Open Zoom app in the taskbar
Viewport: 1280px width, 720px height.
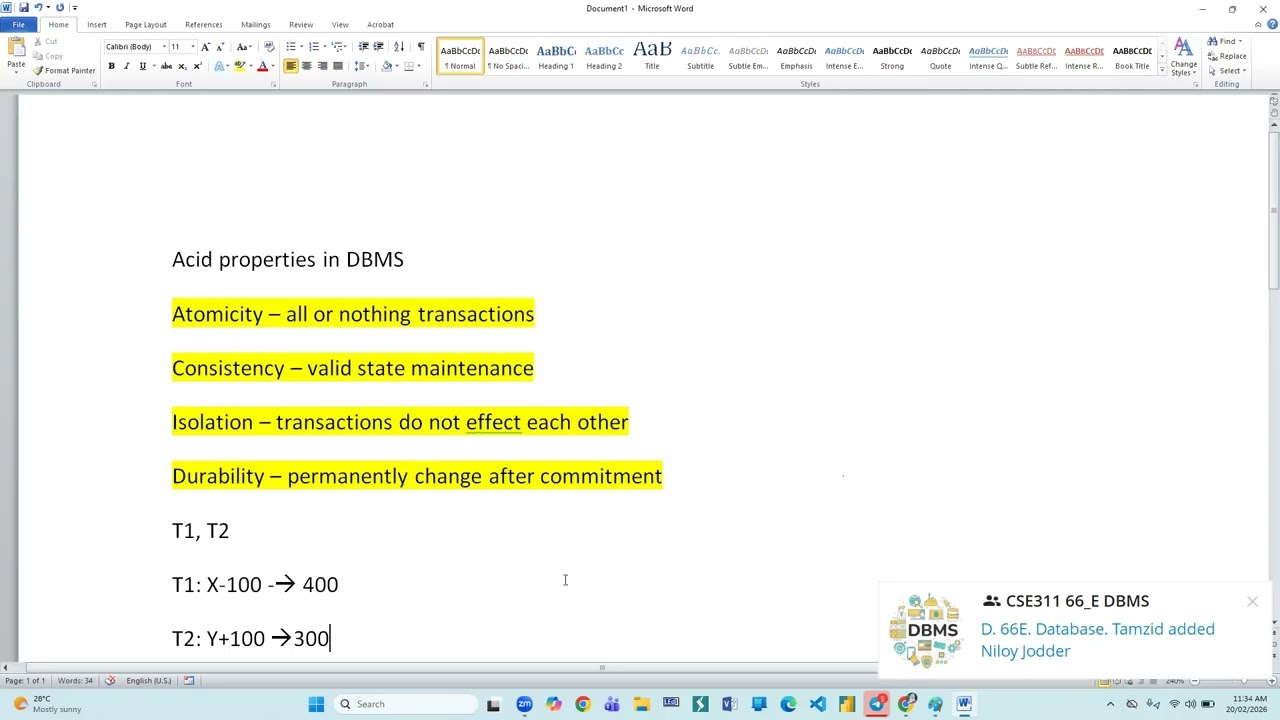[x=524, y=704]
